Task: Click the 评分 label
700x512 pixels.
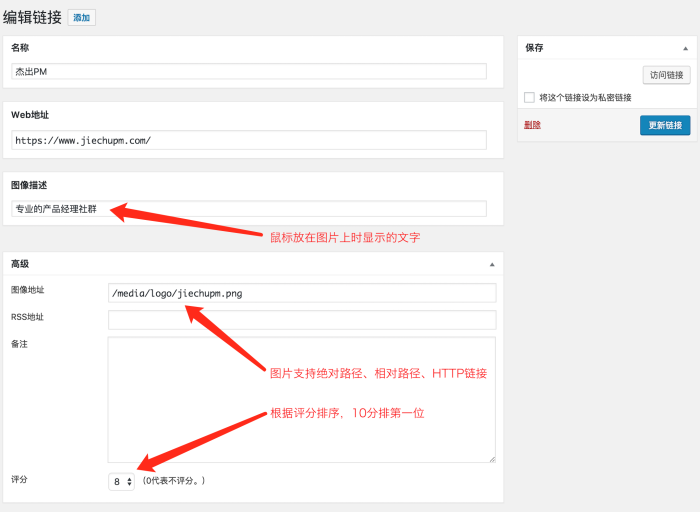Action: (x=19, y=479)
